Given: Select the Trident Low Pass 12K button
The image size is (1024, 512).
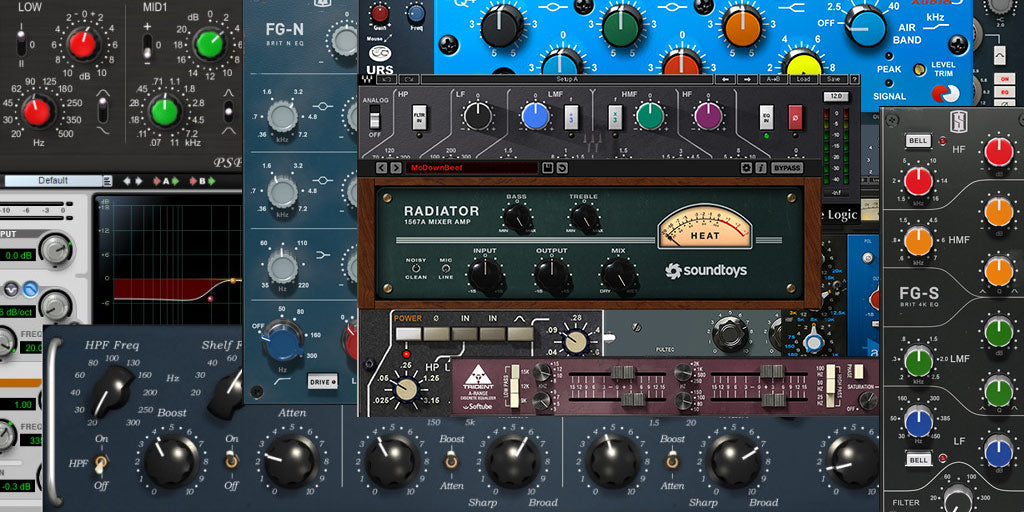Looking at the screenshot, I should 515,387.
